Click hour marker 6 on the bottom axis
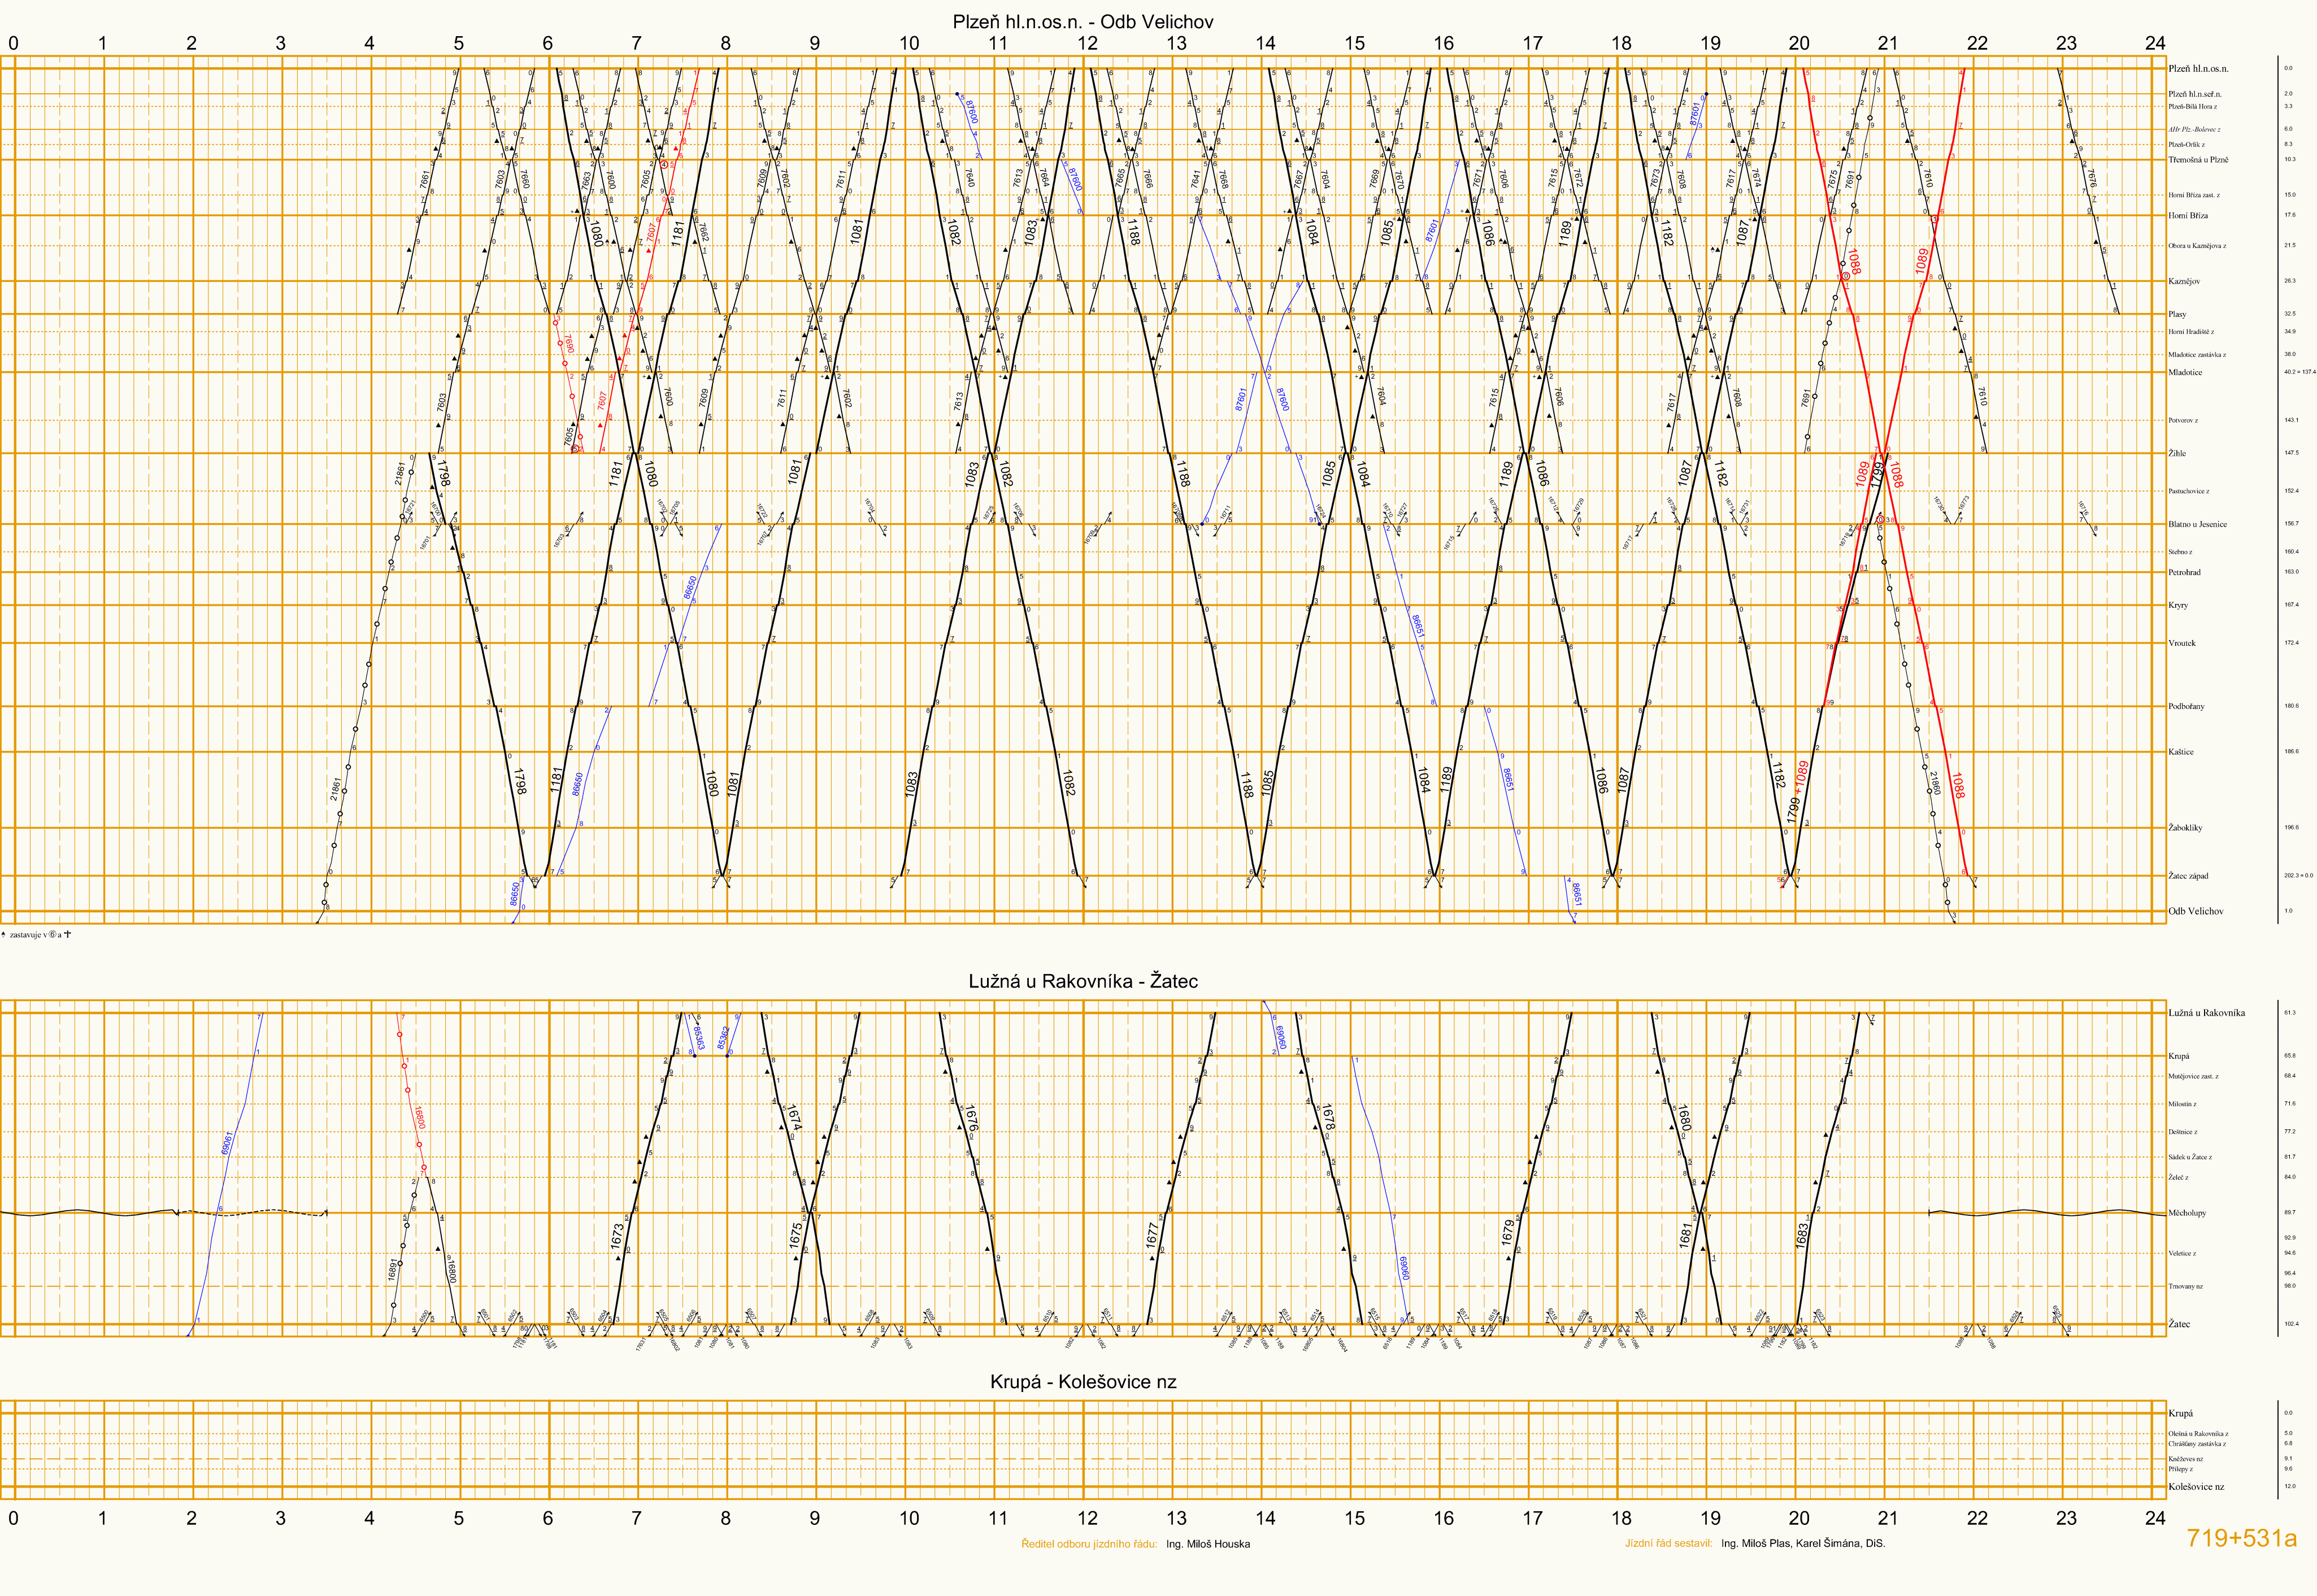Image resolution: width=2317 pixels, height=1596 pixels. (x=547, y=1518)
